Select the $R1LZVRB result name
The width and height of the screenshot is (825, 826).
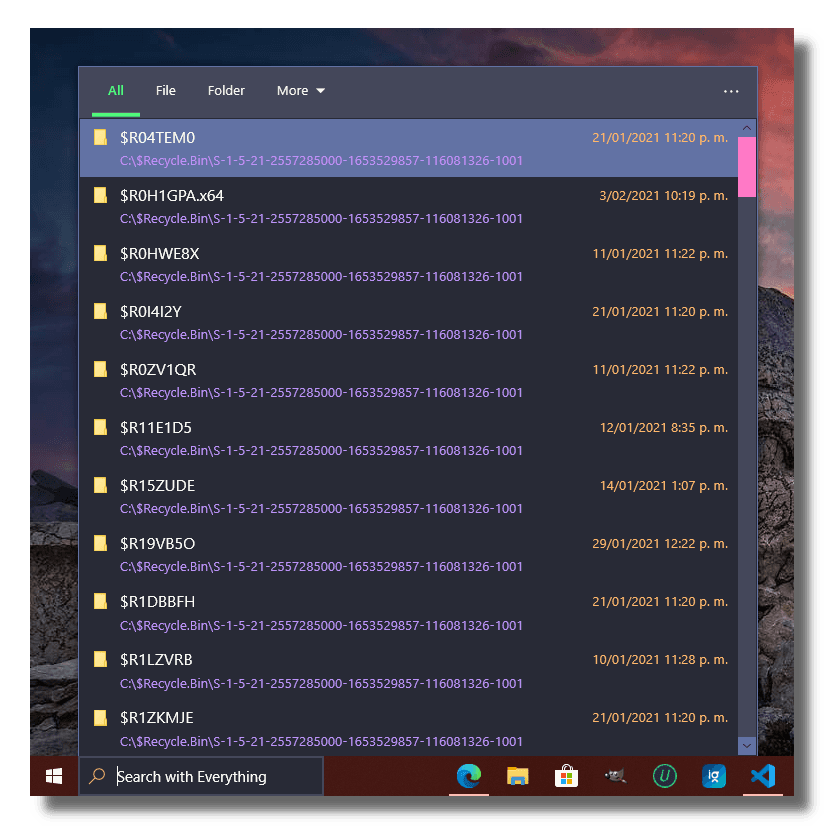[x=156, y=659]
